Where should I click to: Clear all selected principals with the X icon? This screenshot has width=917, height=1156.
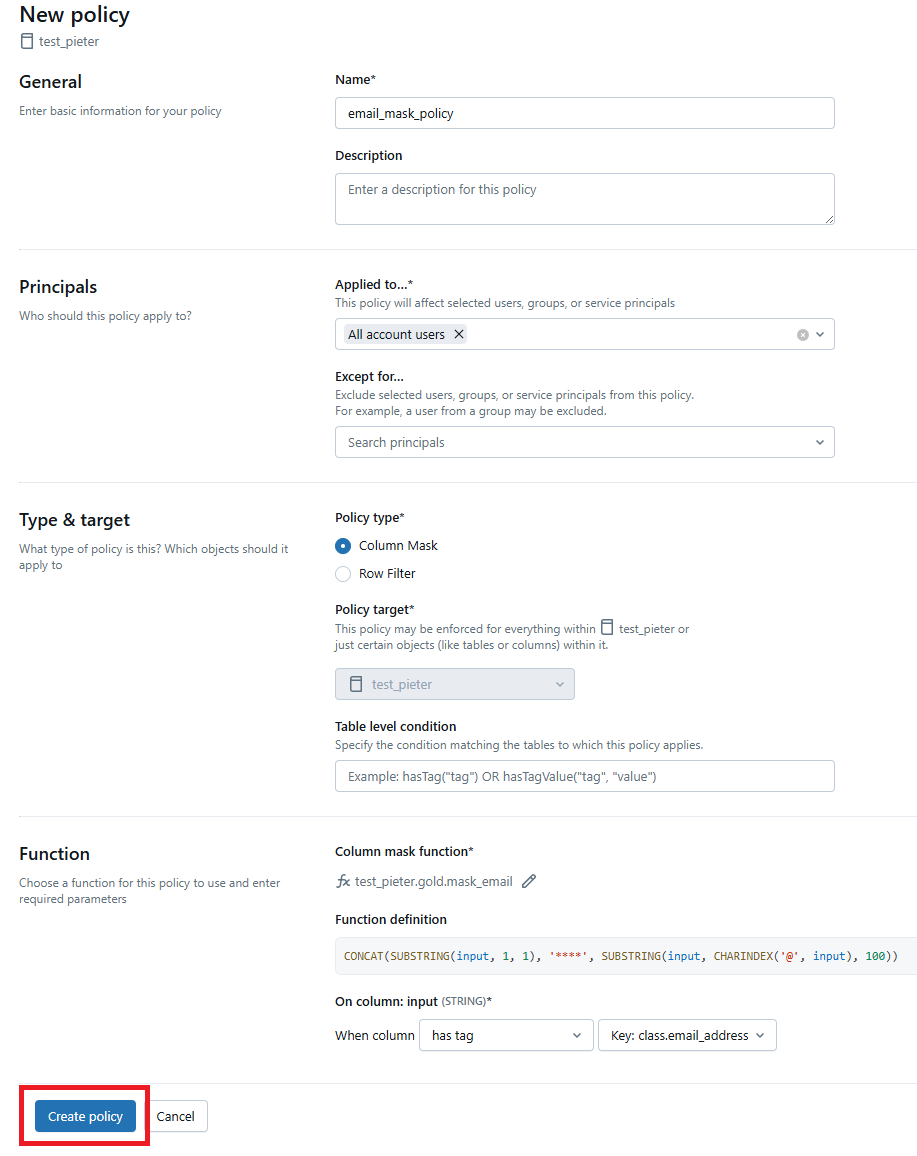pos(802,335)
